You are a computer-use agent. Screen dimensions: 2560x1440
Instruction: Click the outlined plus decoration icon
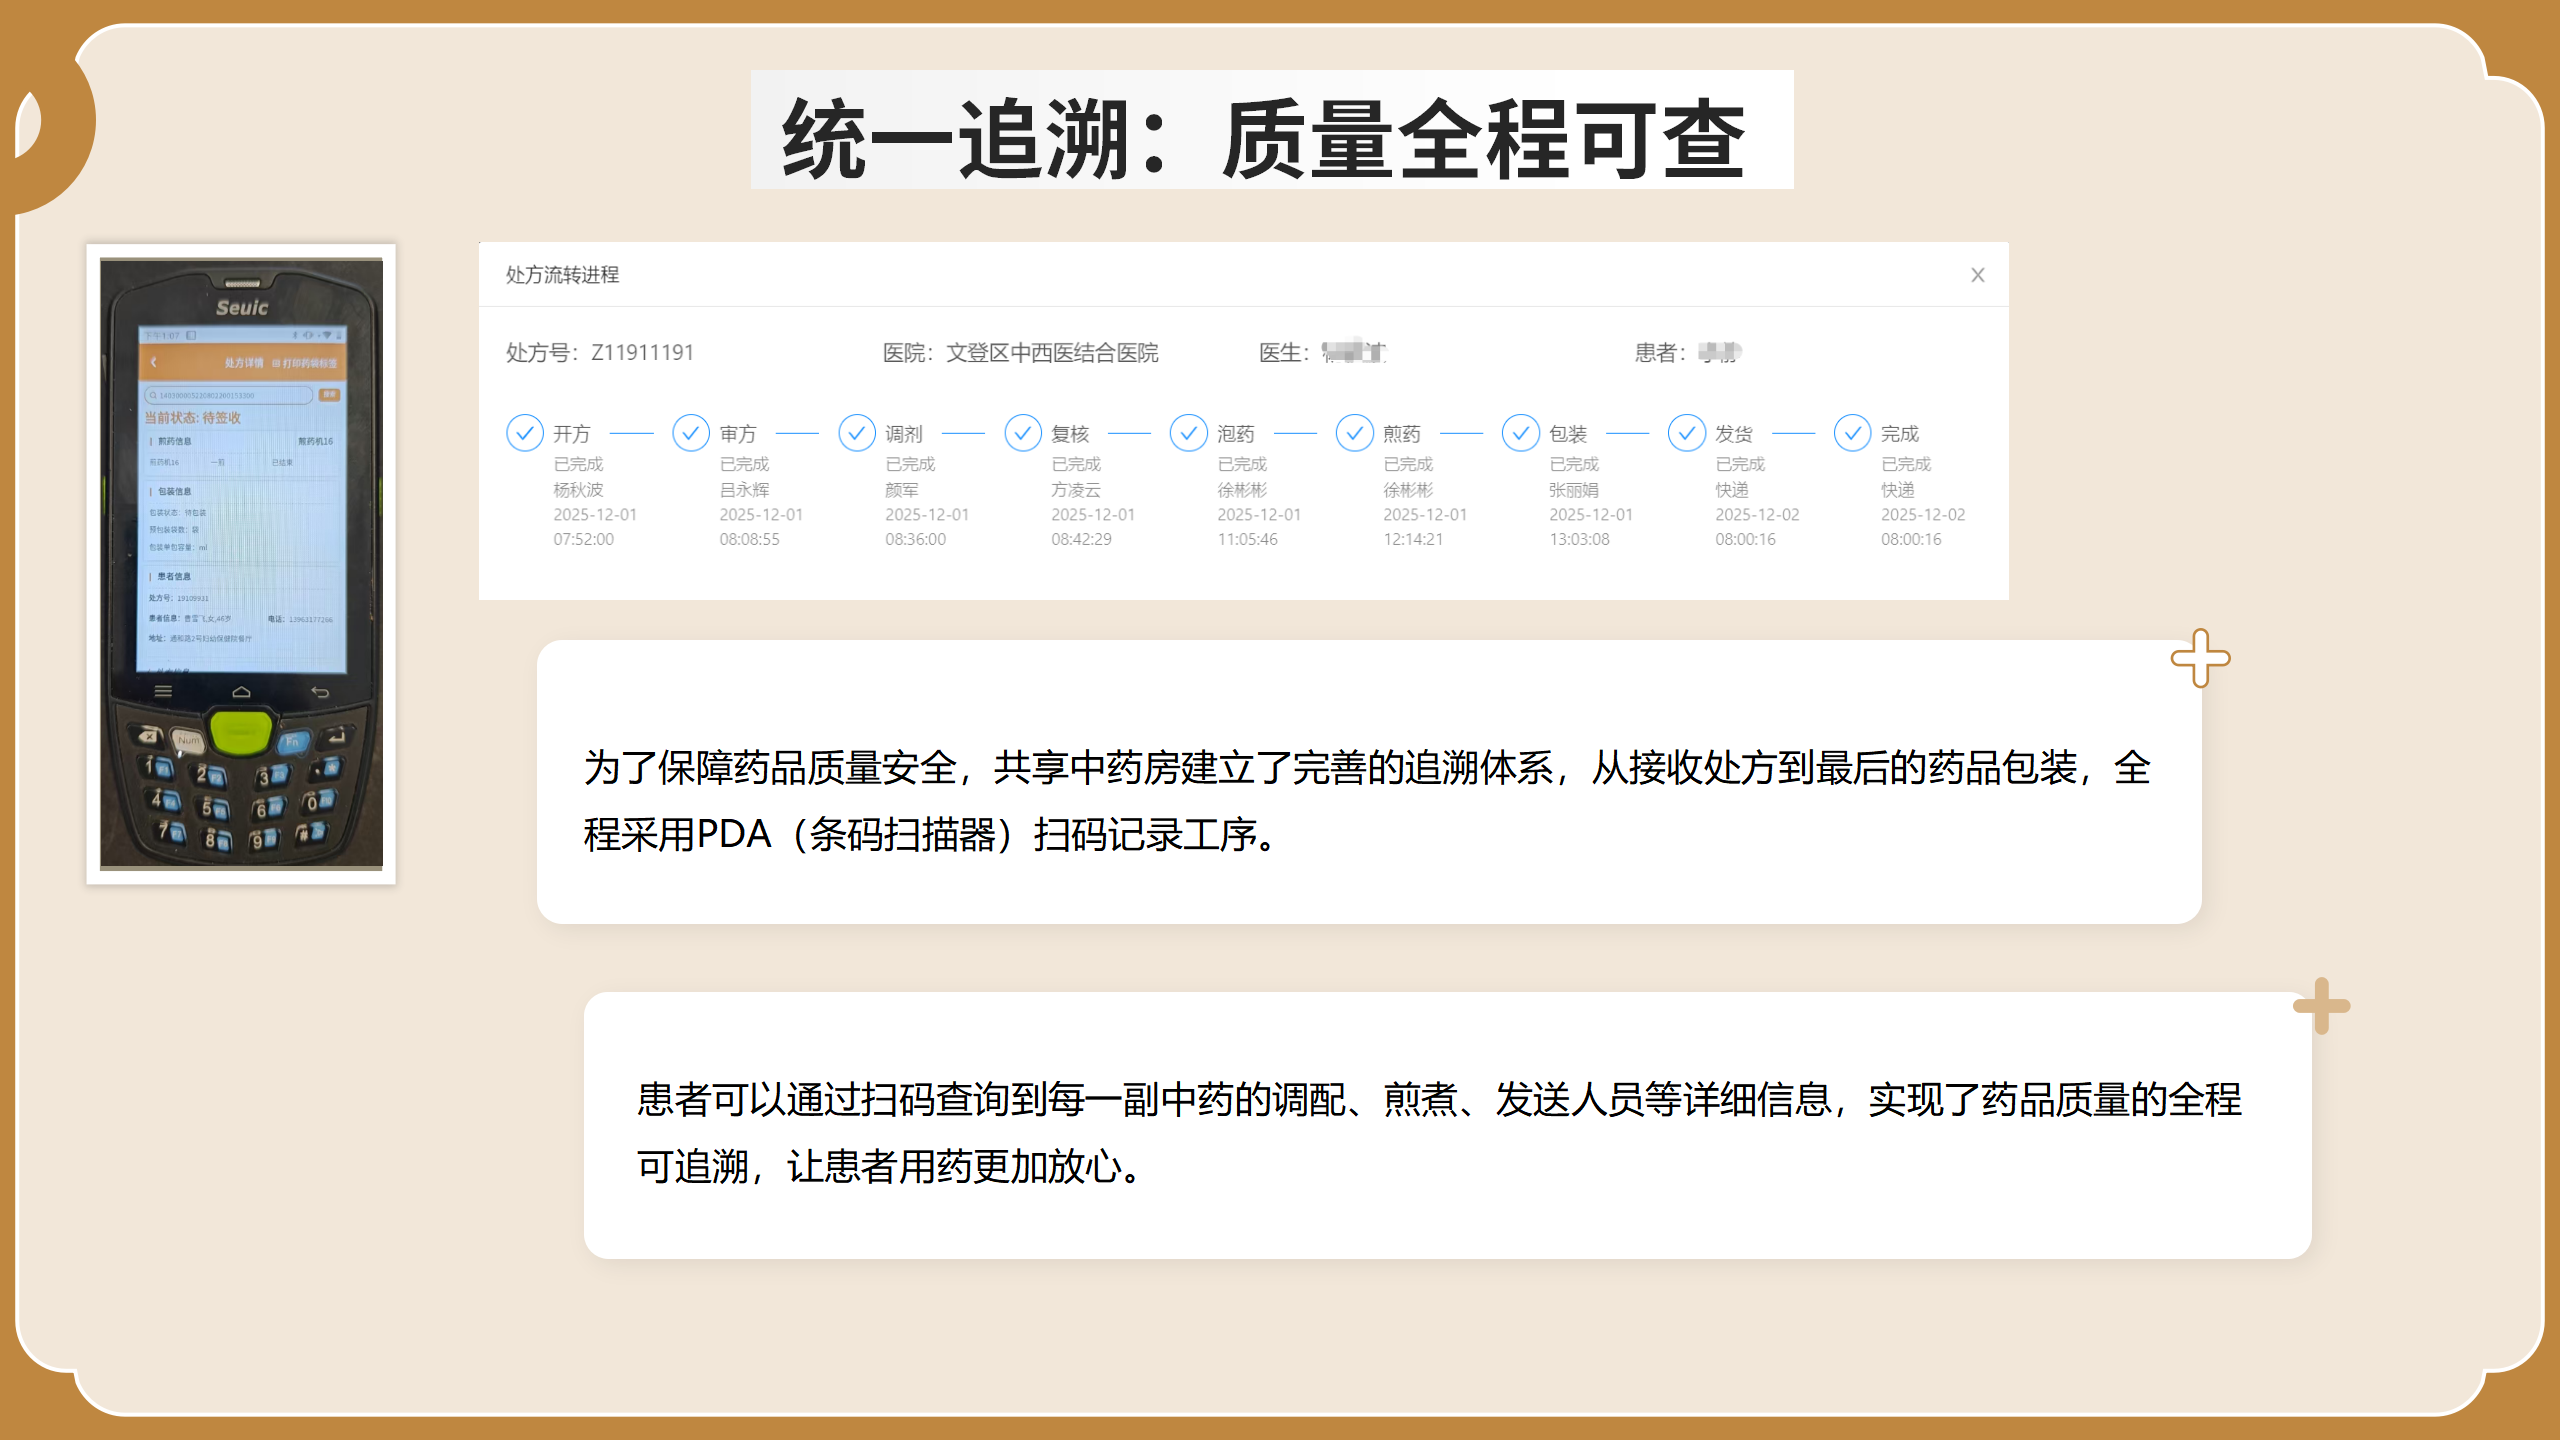point(2200,658)
